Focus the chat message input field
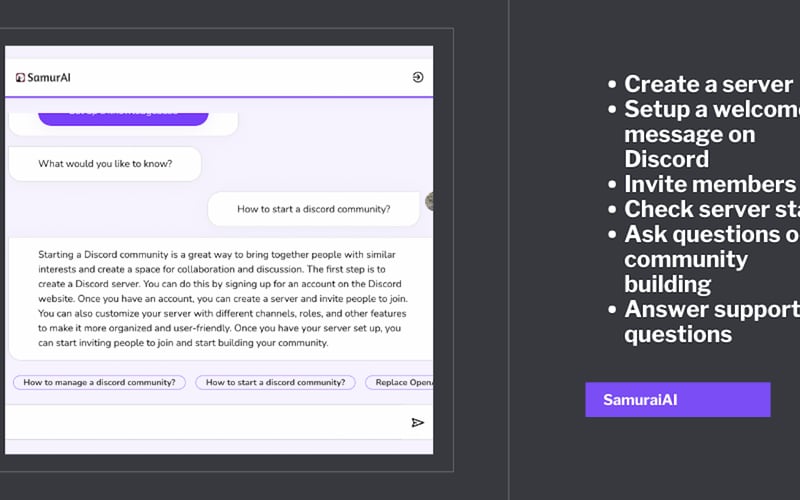Image resolution: width=800 pixels, height=500 pixels. [204, 422]
